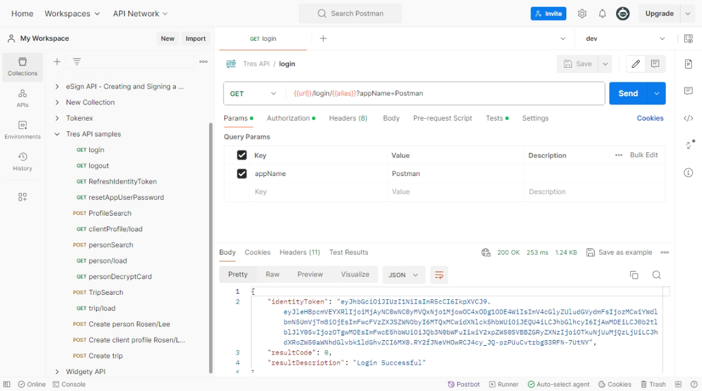This screenshot has width=702, height=391.
Task: Open the GET method dropdown
Action: pyautogui.click(x=253, y=93)
